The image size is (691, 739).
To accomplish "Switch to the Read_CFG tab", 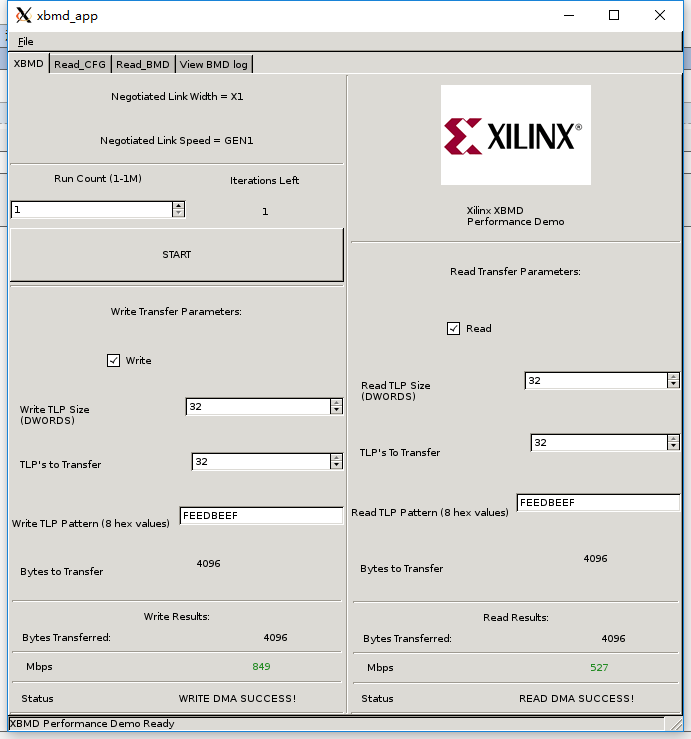I will [x=80, y=65].
